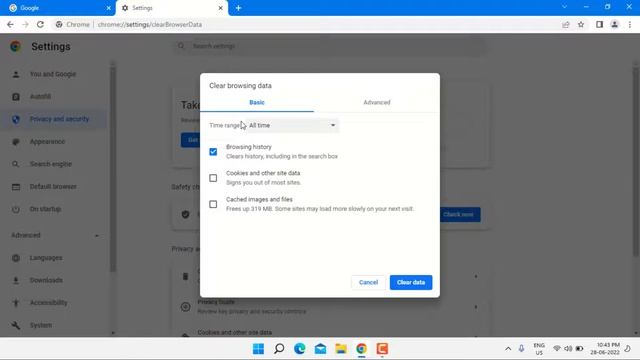Image resolution: width=640 pixels, height=360 pixels.
Task: Reload the current page
Action: click(x=40, y=24)
